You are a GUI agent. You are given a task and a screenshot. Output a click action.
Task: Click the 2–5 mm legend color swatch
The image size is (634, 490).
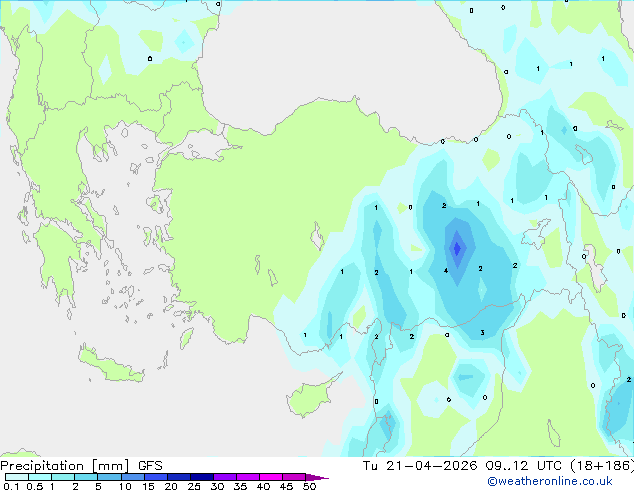[86, 477]
